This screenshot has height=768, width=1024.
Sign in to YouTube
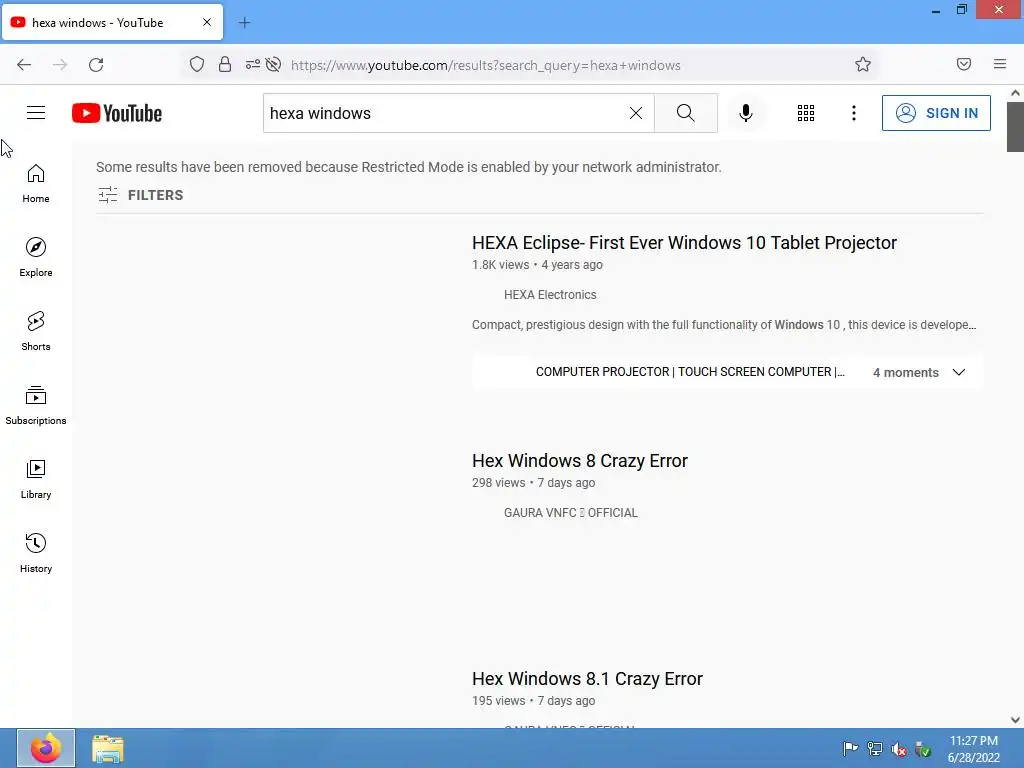point(936,113)
